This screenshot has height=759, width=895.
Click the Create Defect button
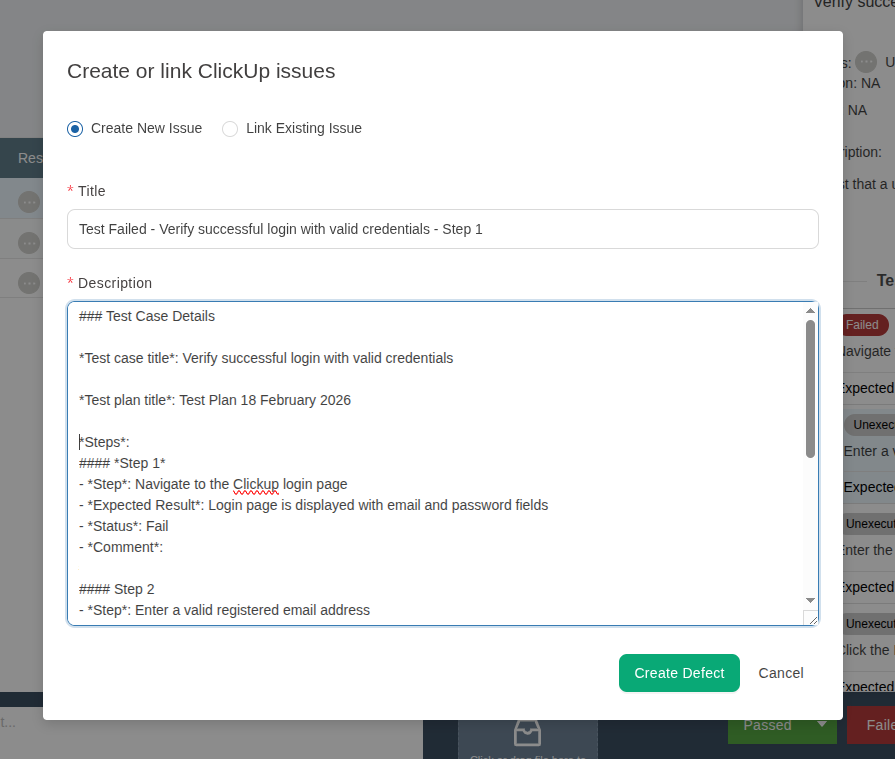coord(679,673)
